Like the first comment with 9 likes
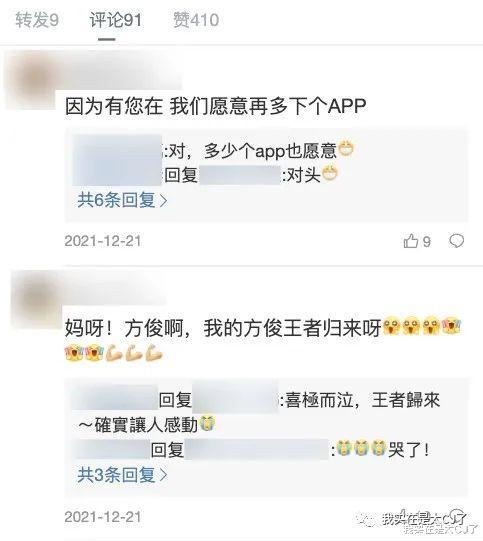The width and height of the screenshot is (483, 541). tap(417, 241)
